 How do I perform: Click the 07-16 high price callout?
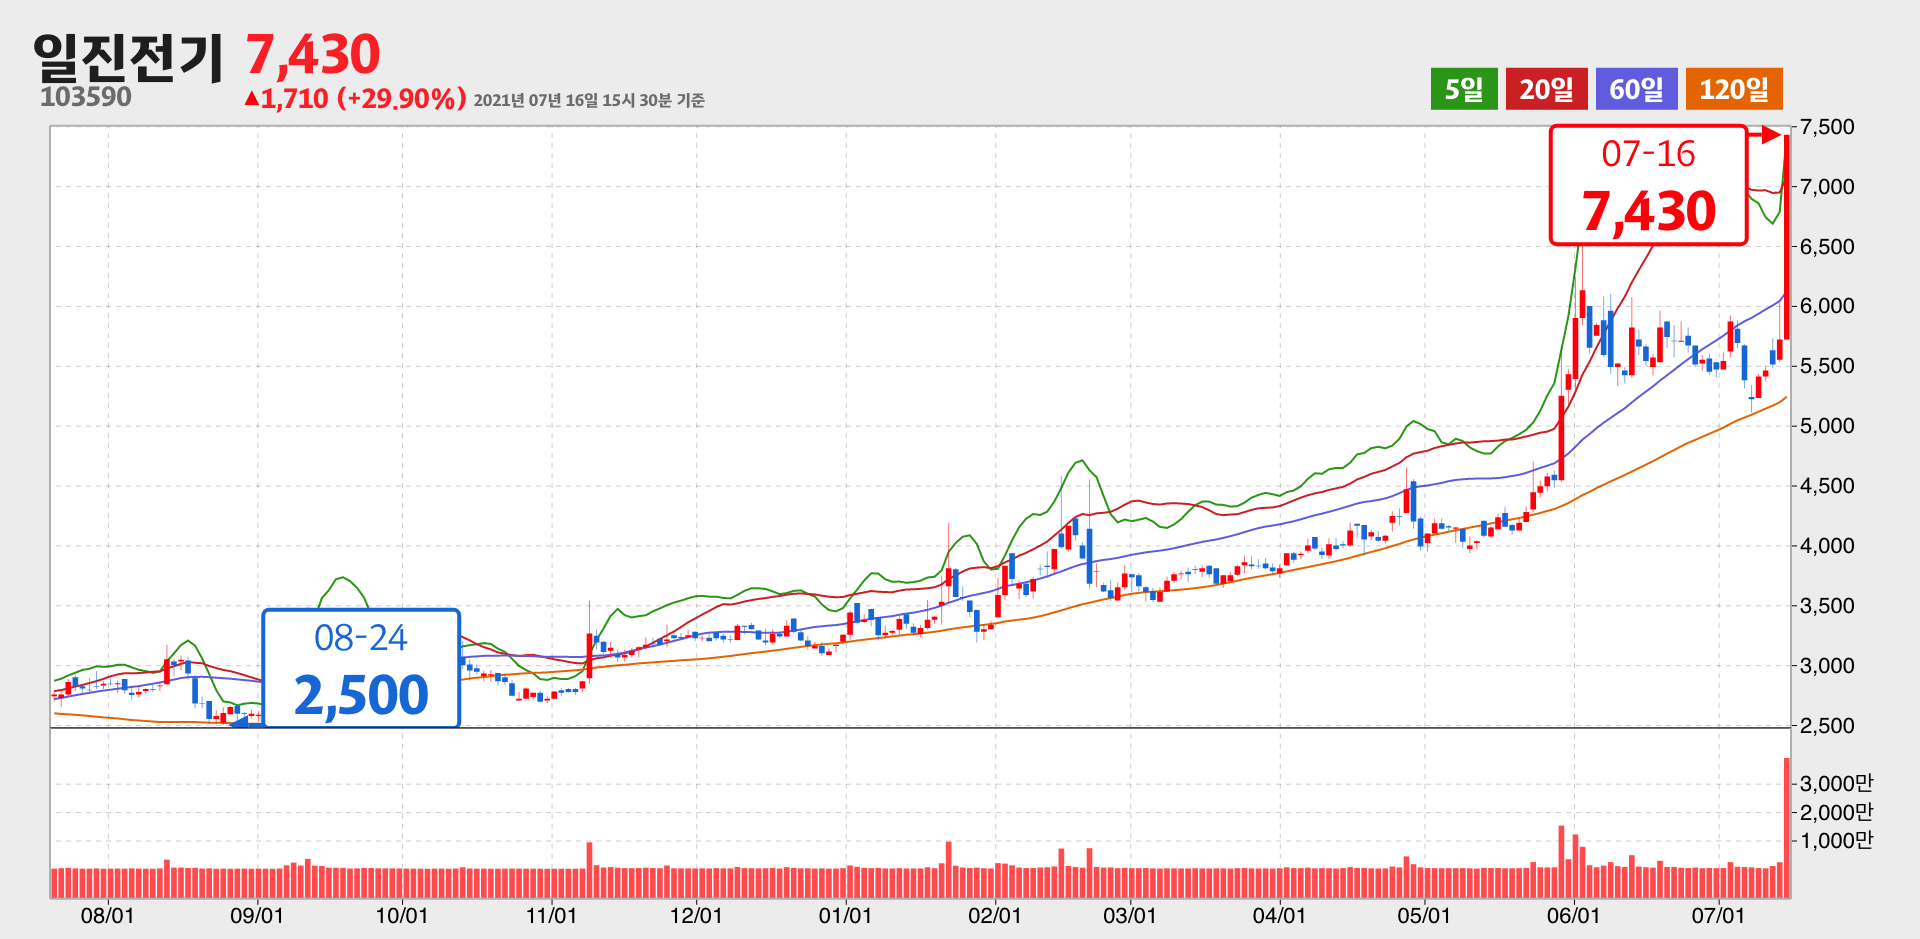pyautogui.click(x=1648, y=185)
